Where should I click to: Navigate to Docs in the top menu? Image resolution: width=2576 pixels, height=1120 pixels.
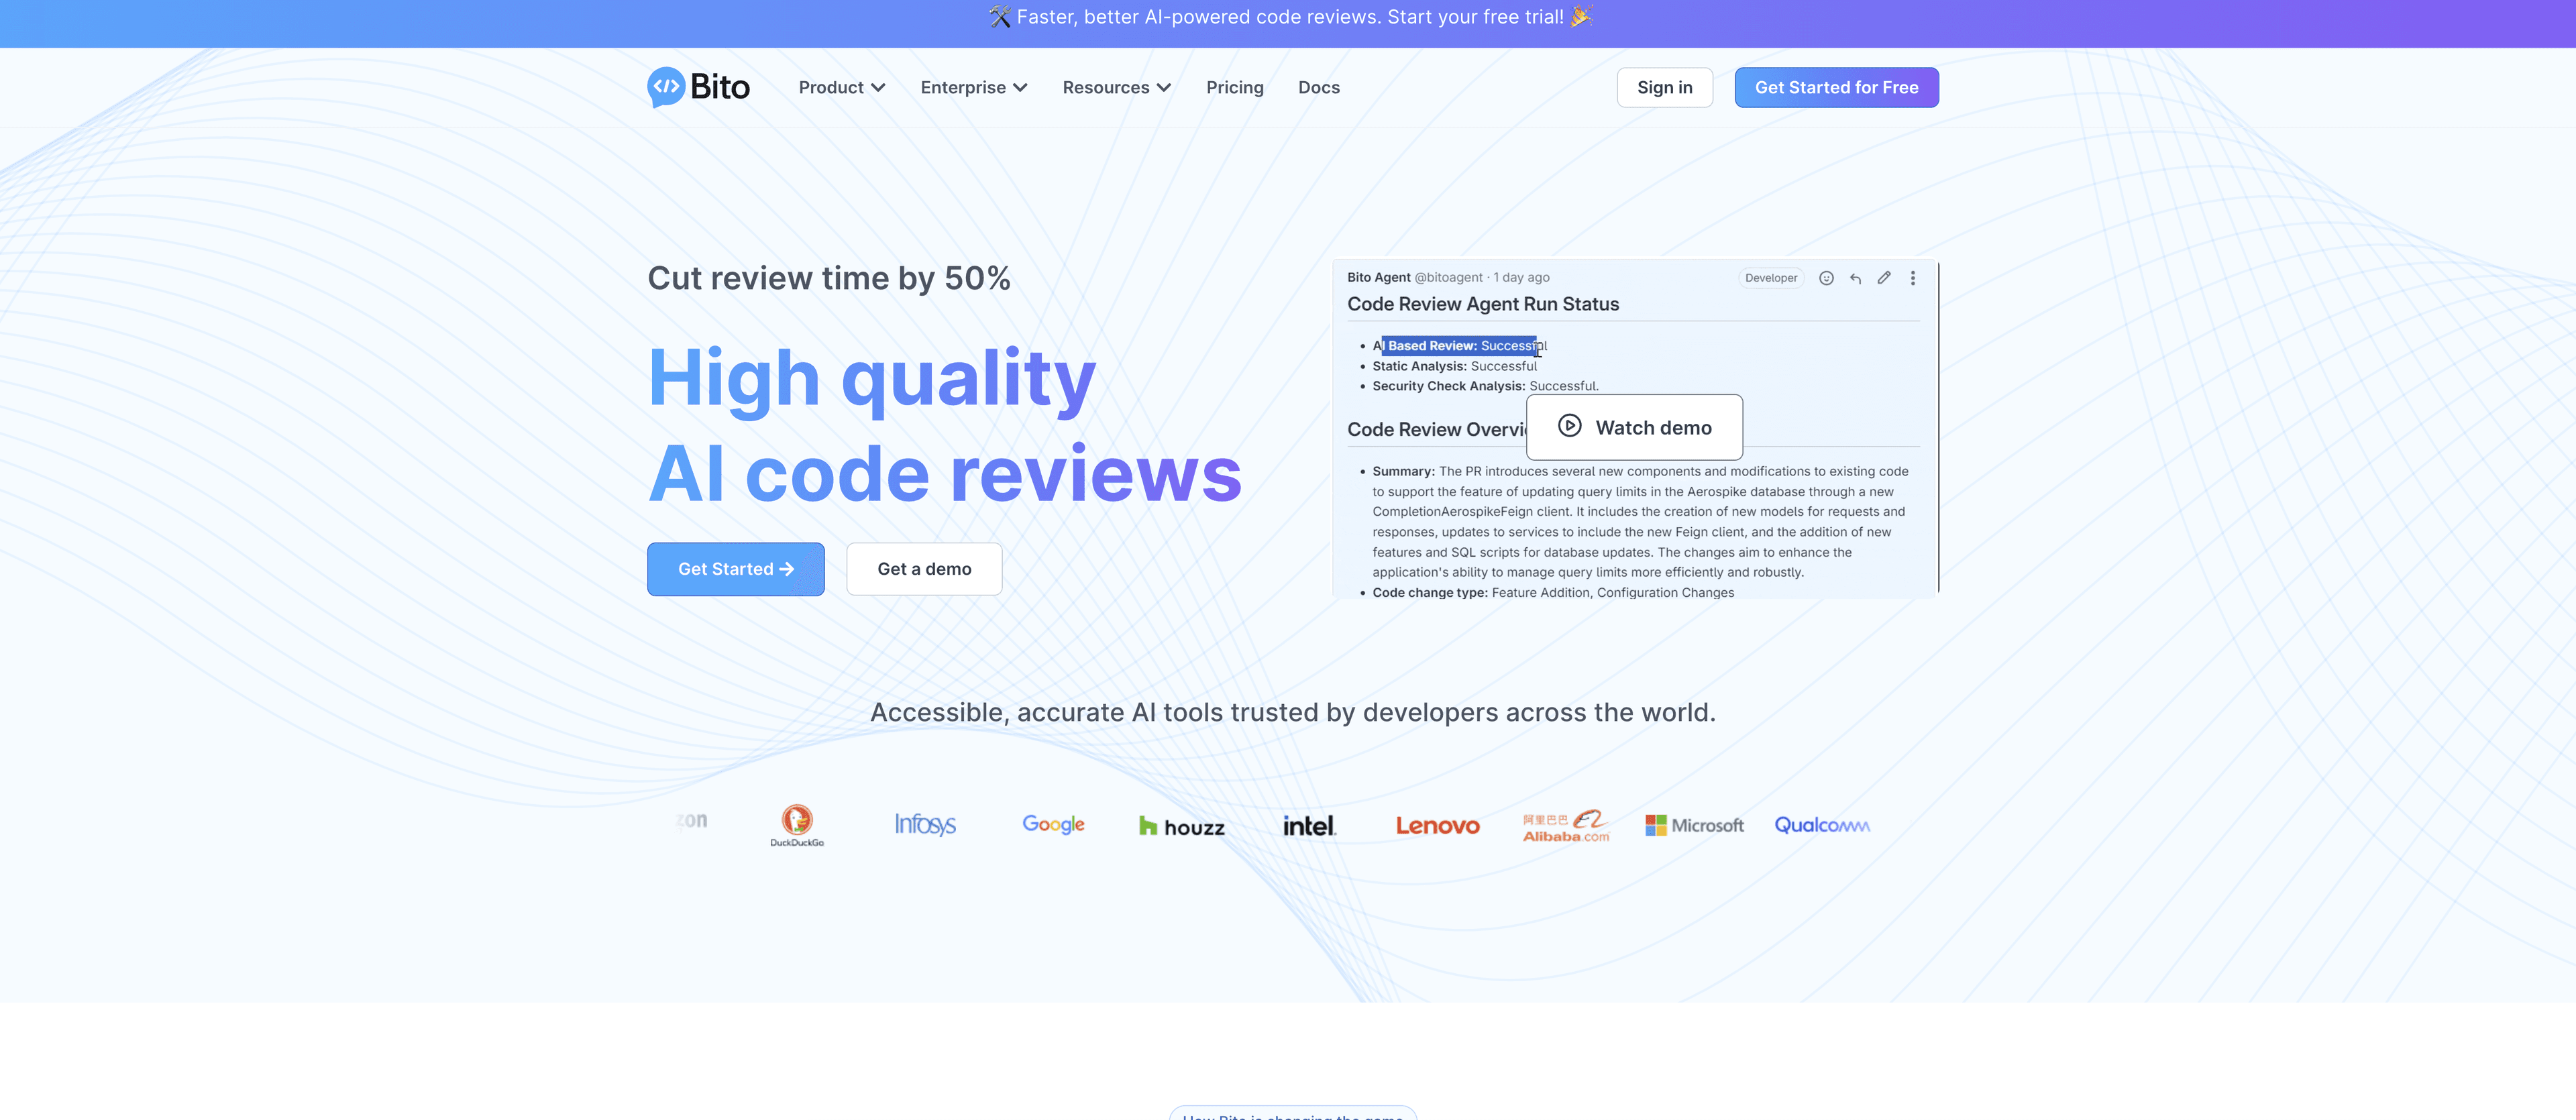1319,87
